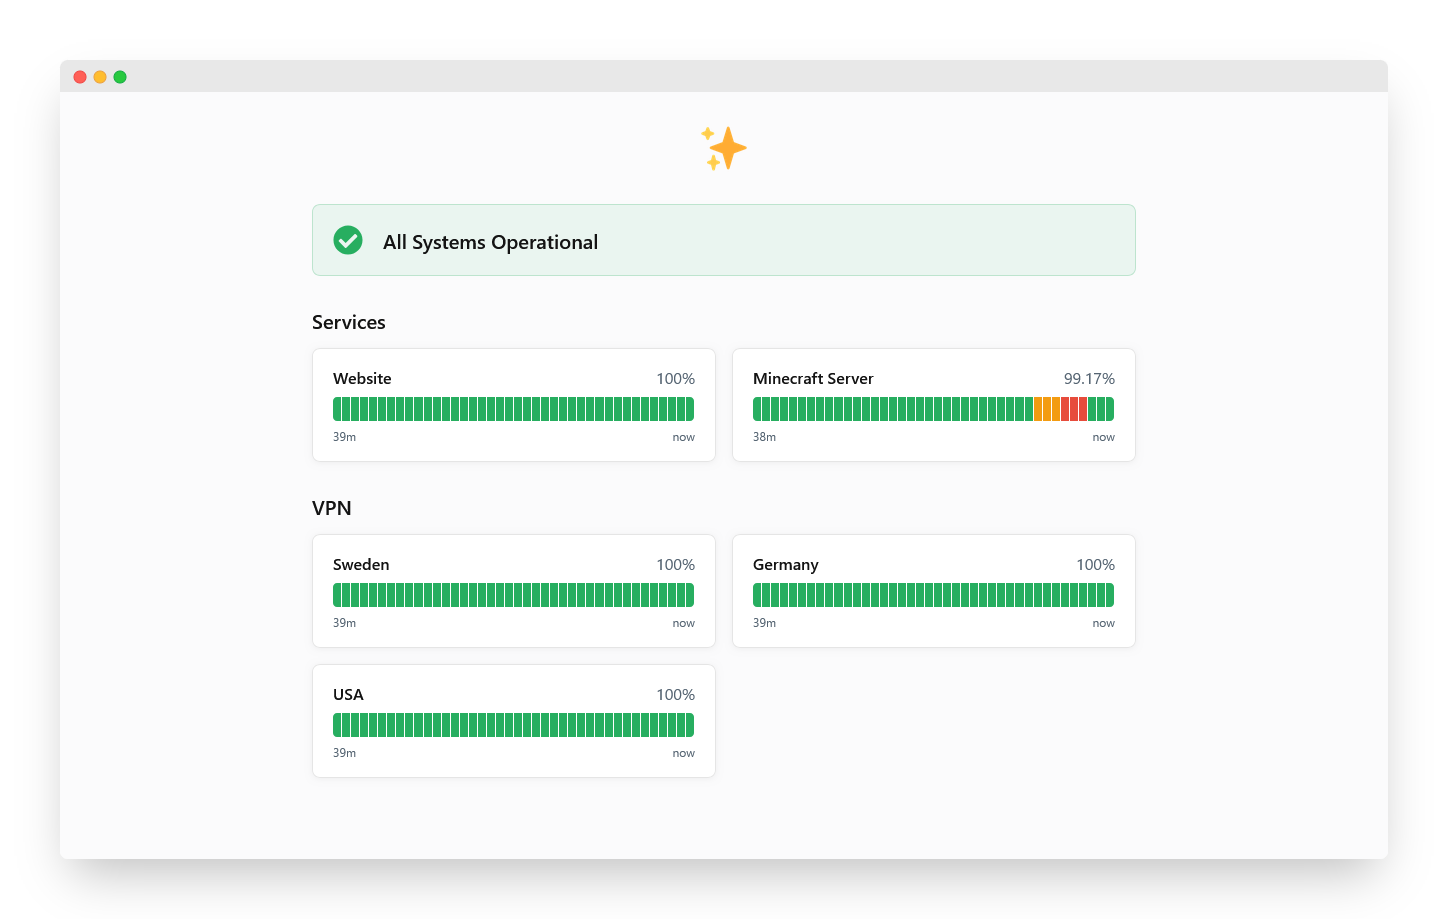This screenshot has width=1448, height=919.
Task: Click the "38m" label under Minecraft Server
Action: pyautogui.click(x=764, y=437)
